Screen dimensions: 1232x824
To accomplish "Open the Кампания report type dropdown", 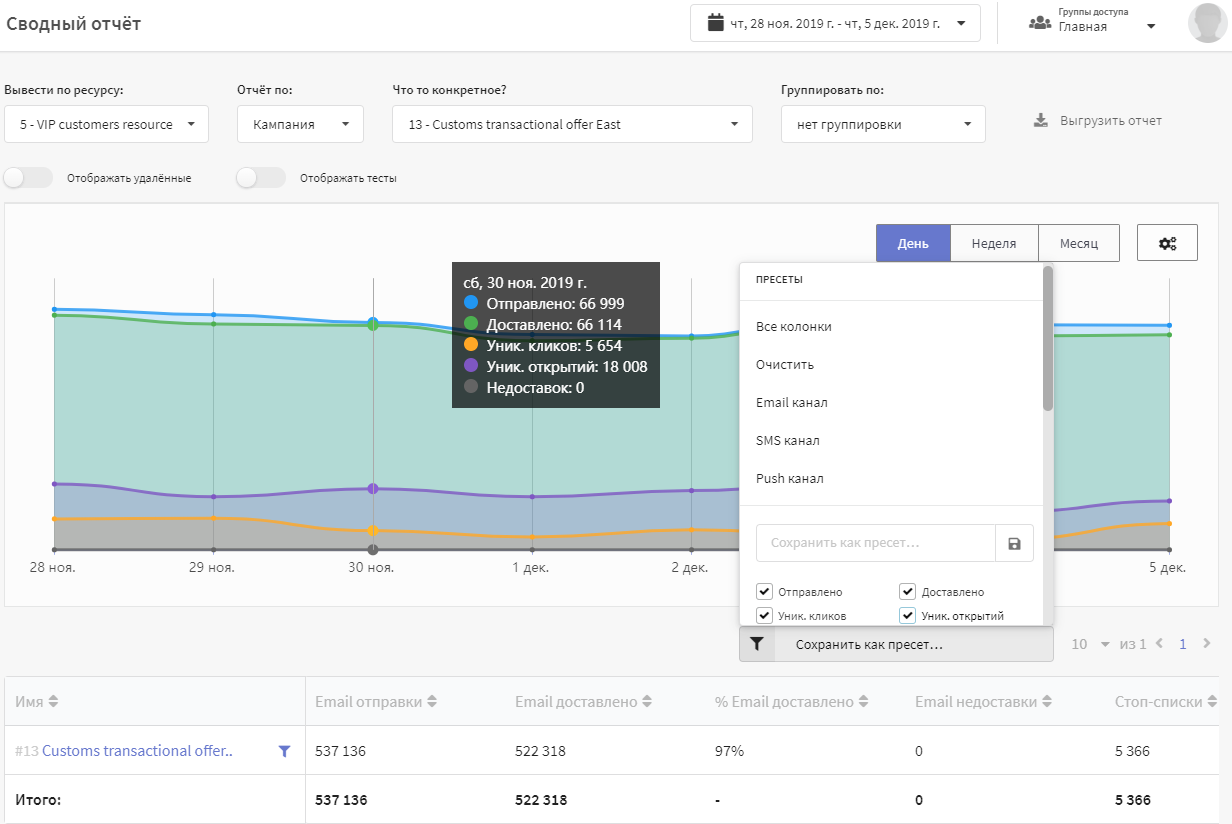I will tap(300, 124).
